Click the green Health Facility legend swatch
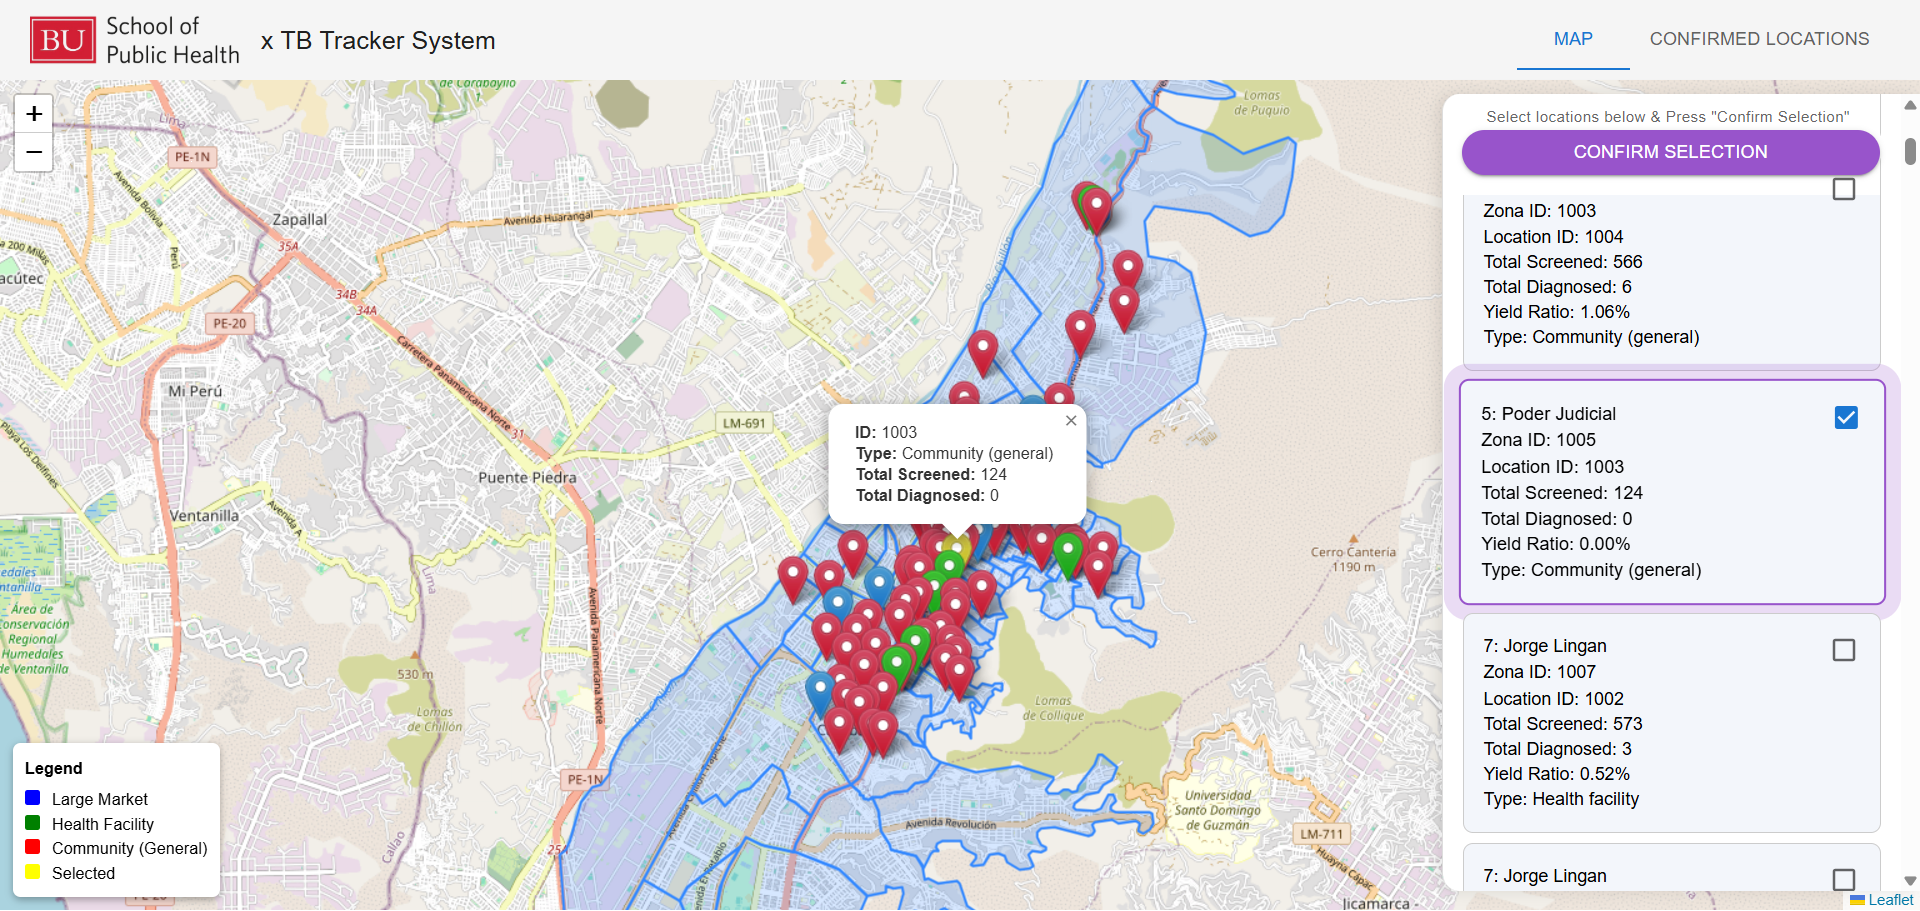The height and width of the screenshot is (911, 1920). pyautogui.click(x=33, y=823)
